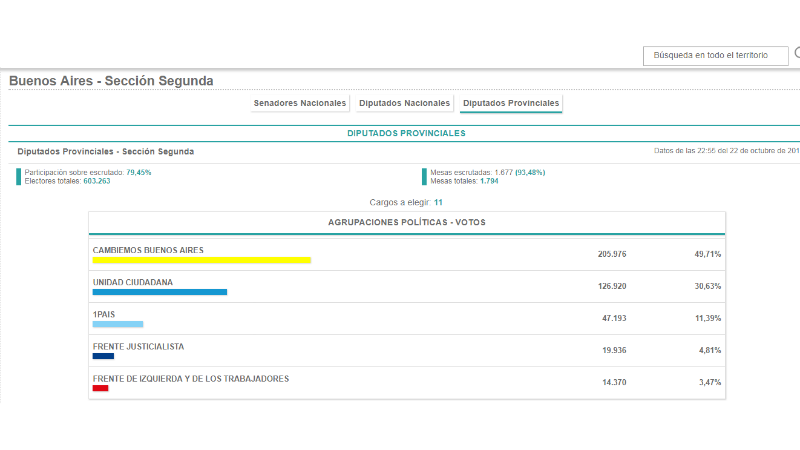Select the UNIDAD CIUDADANA party name

[x=132, y=282]
